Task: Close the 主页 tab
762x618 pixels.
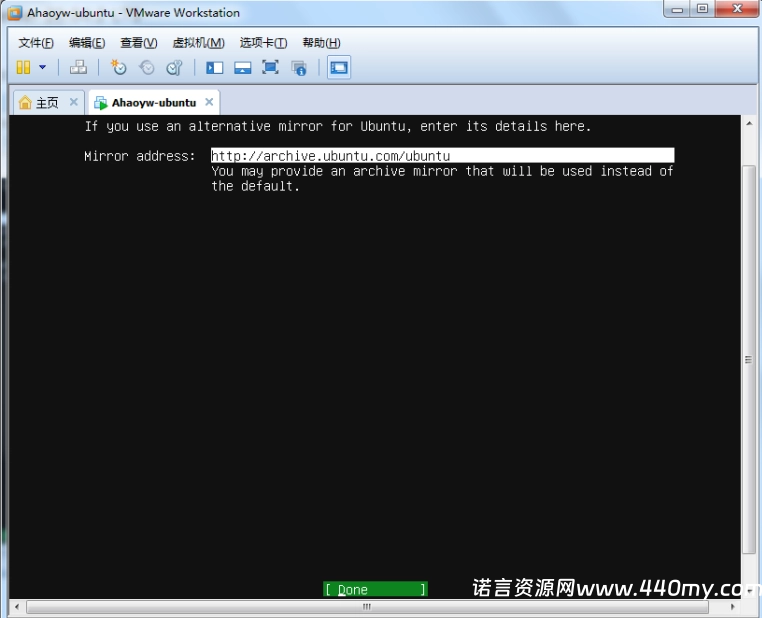Action: coord(73,102)
